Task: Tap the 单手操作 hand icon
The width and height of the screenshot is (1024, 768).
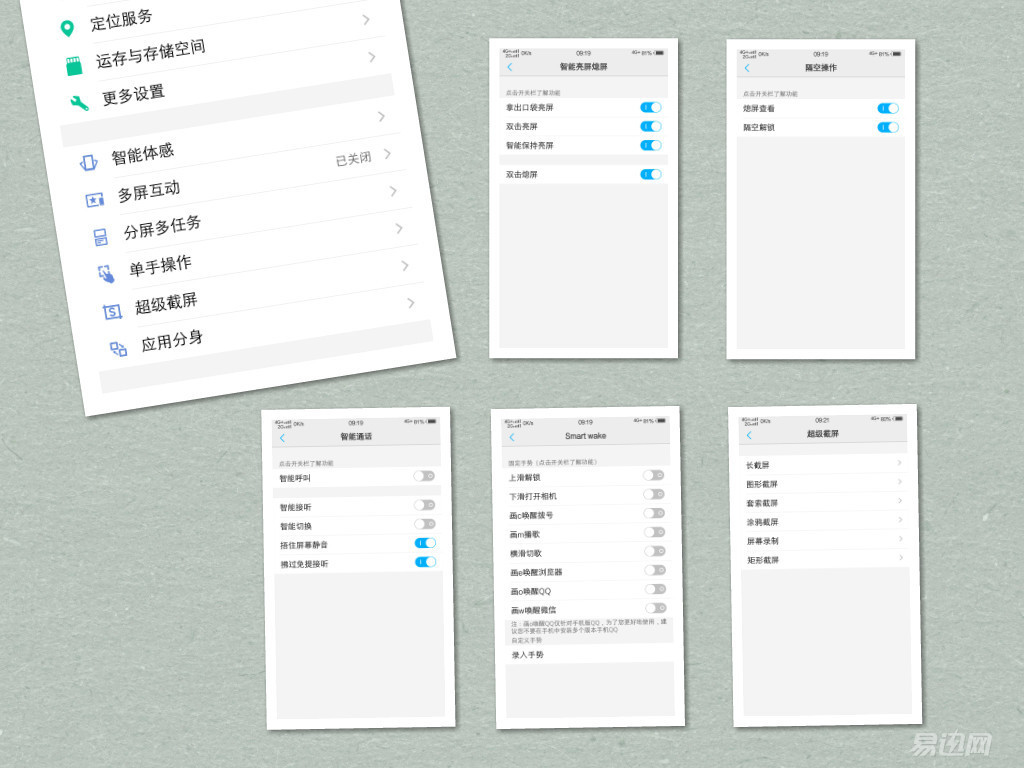Action: pyautogui.click(x=106, y=273)
